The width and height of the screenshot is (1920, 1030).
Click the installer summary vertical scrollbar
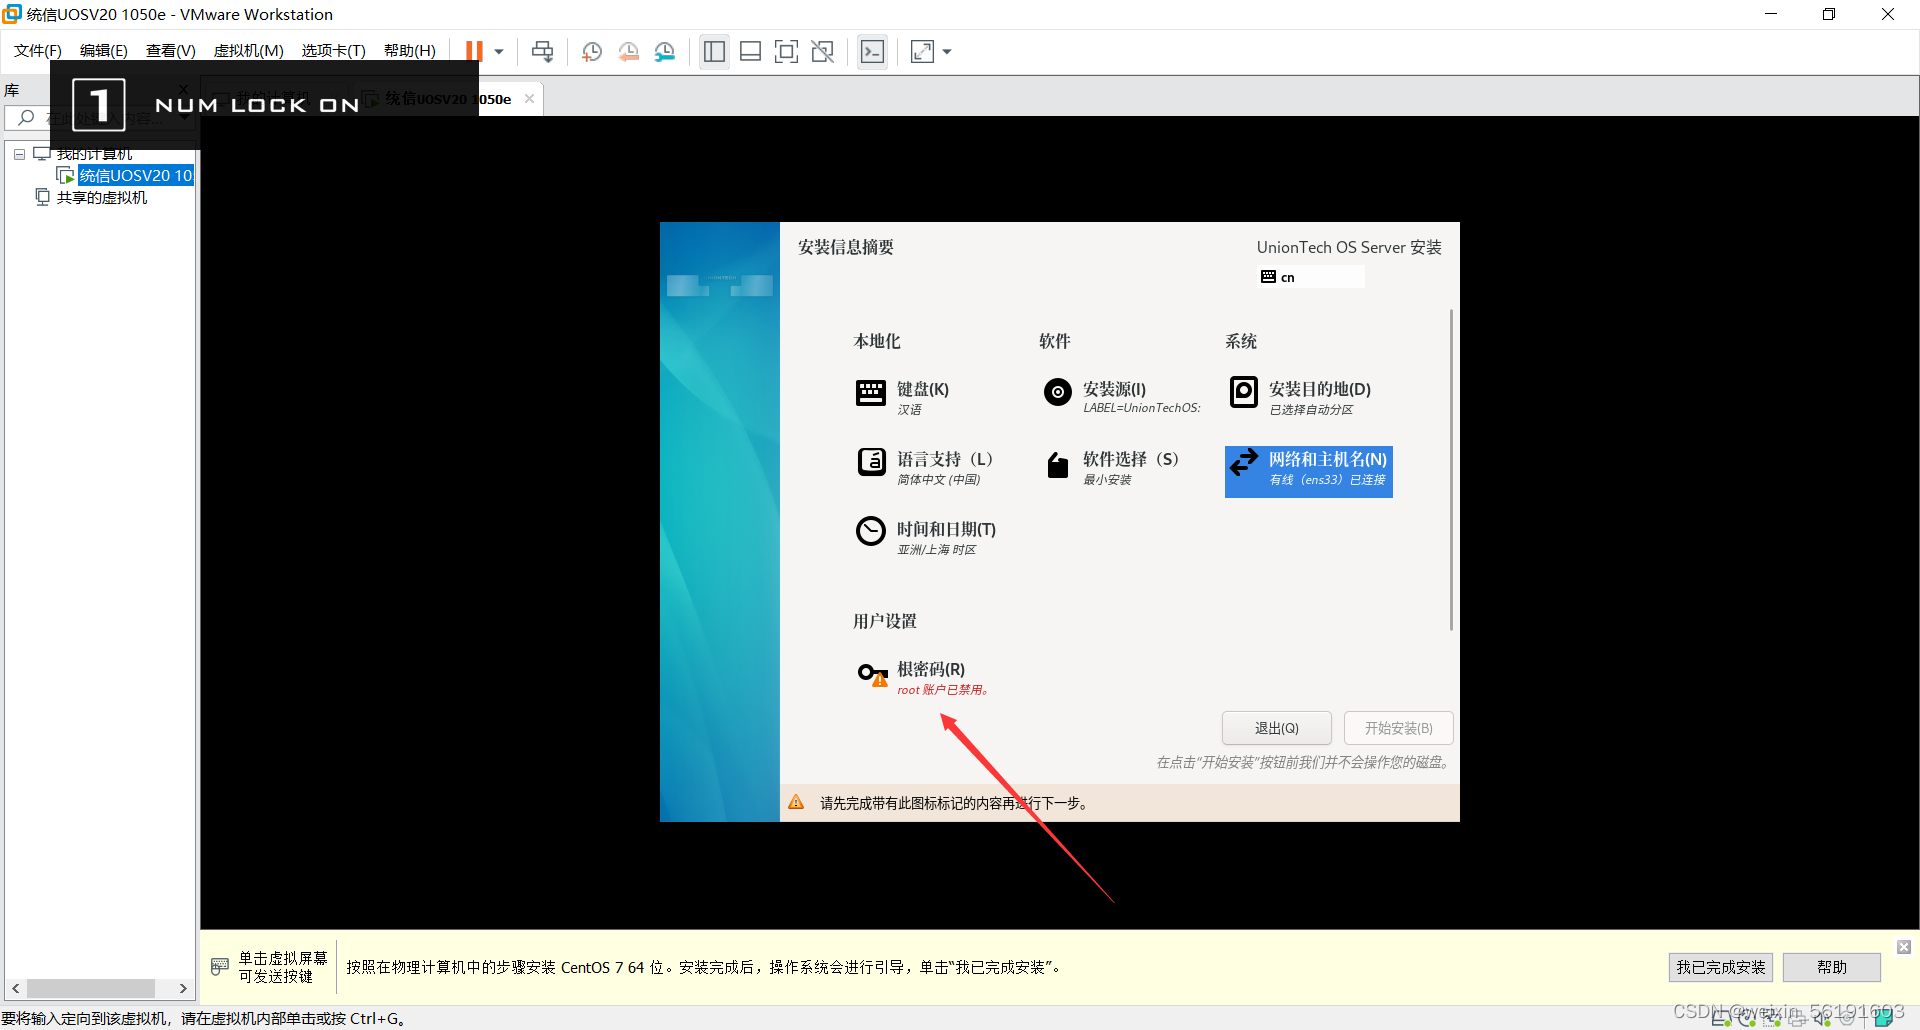1451,470
